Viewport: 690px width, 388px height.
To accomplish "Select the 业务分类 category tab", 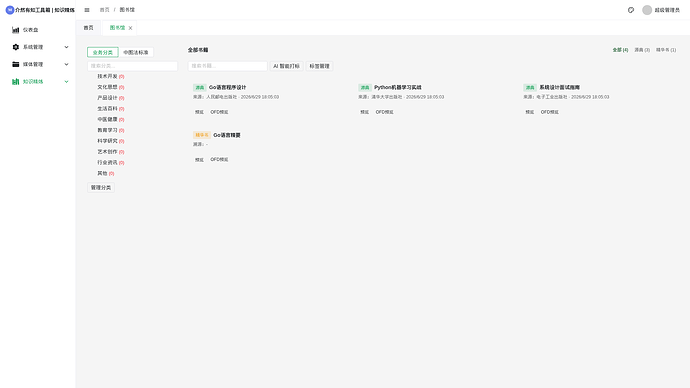I will (x=103, y=52).
